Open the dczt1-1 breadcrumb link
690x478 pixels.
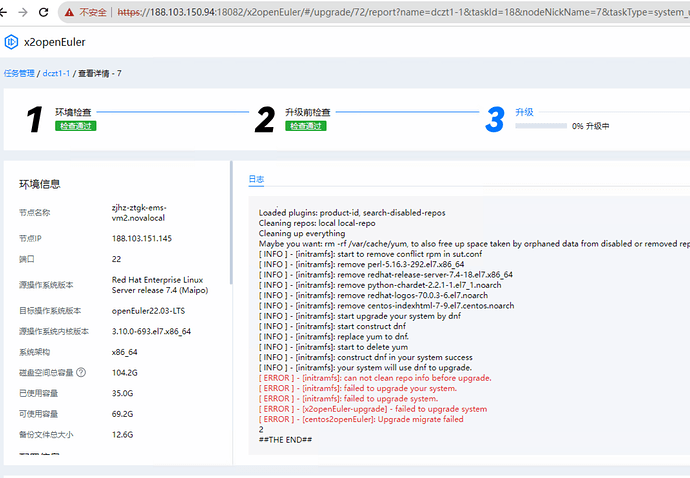coord(55,73)
